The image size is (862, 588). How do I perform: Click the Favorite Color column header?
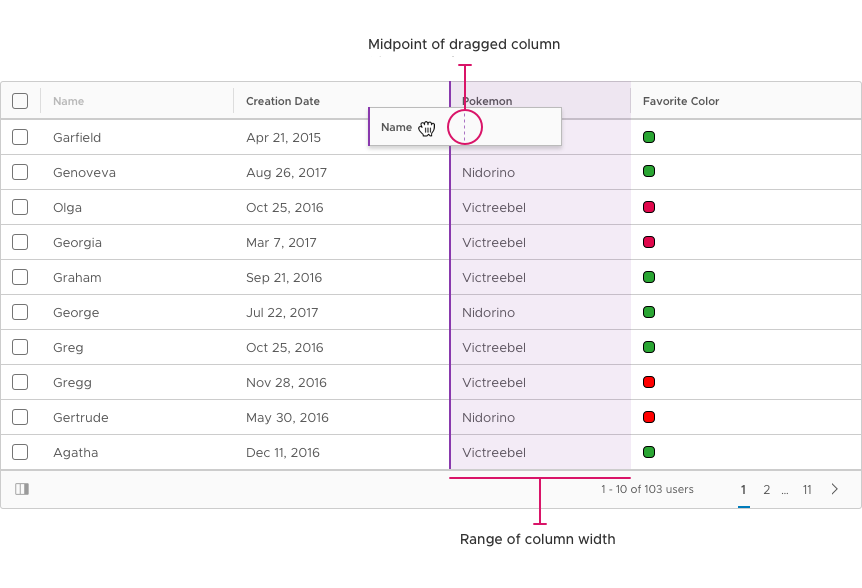point(681,101)
